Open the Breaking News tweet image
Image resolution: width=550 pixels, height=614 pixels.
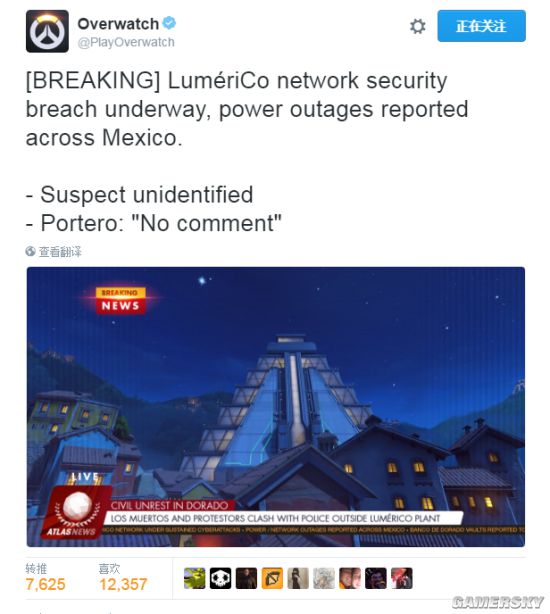click(276, 407)
